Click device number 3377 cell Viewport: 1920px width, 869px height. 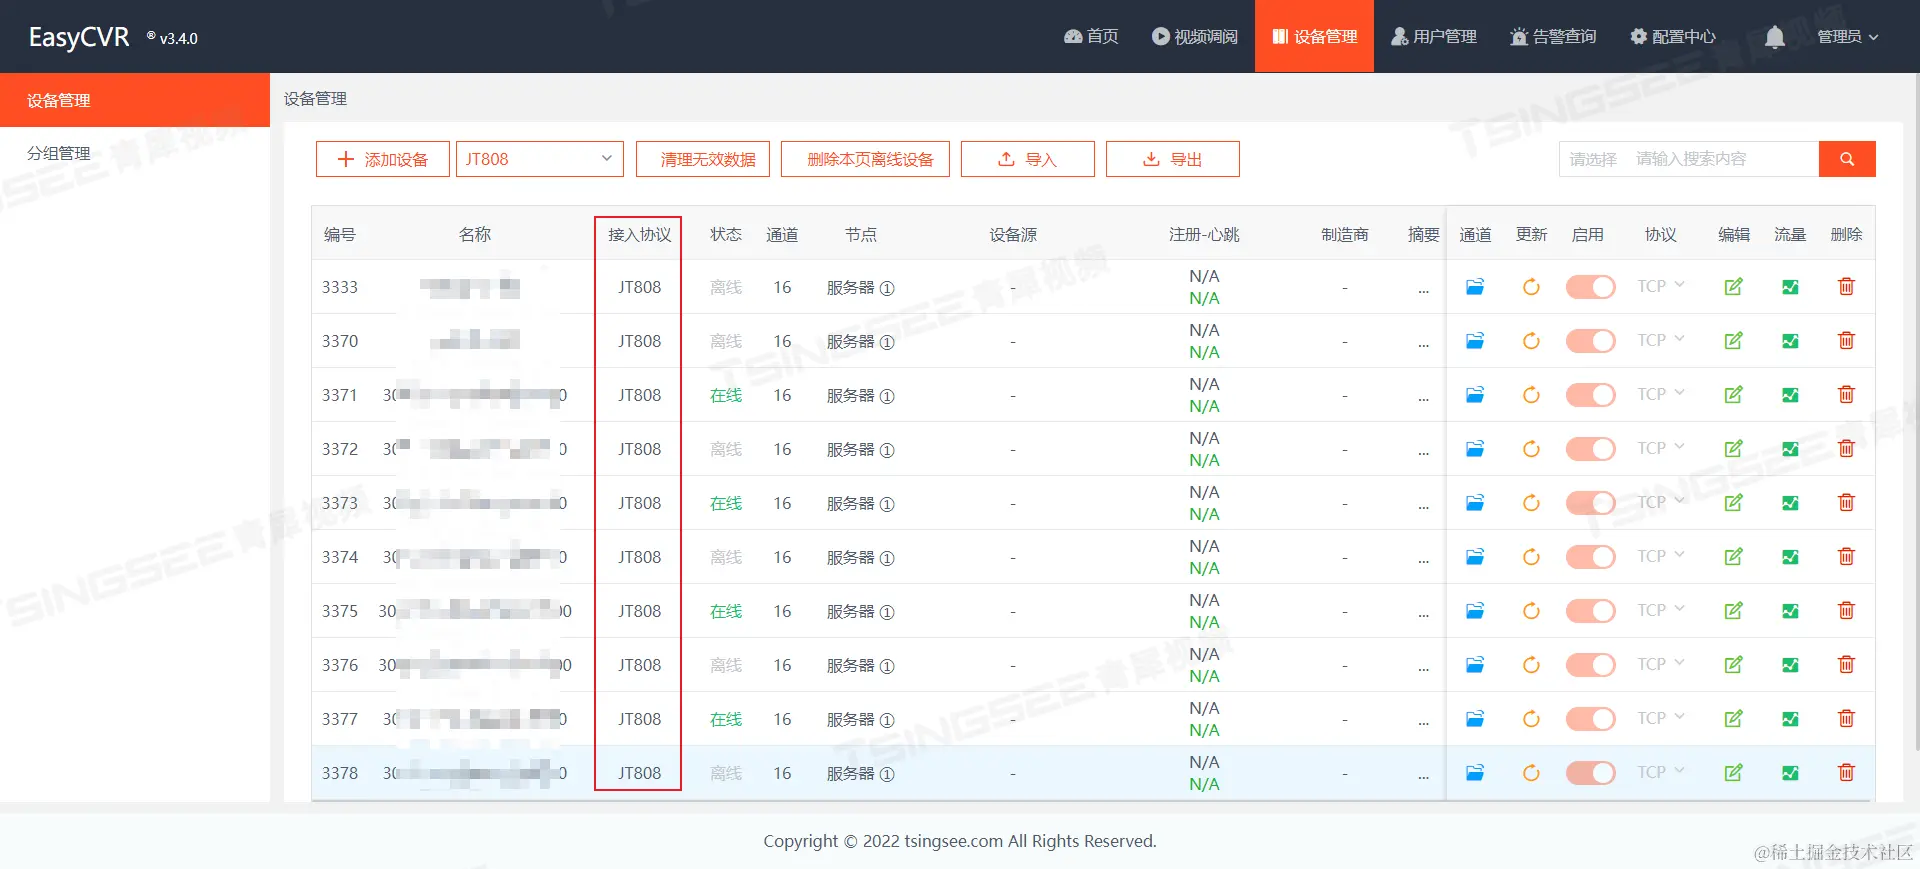pyautogui.click(x=340, y=719)
